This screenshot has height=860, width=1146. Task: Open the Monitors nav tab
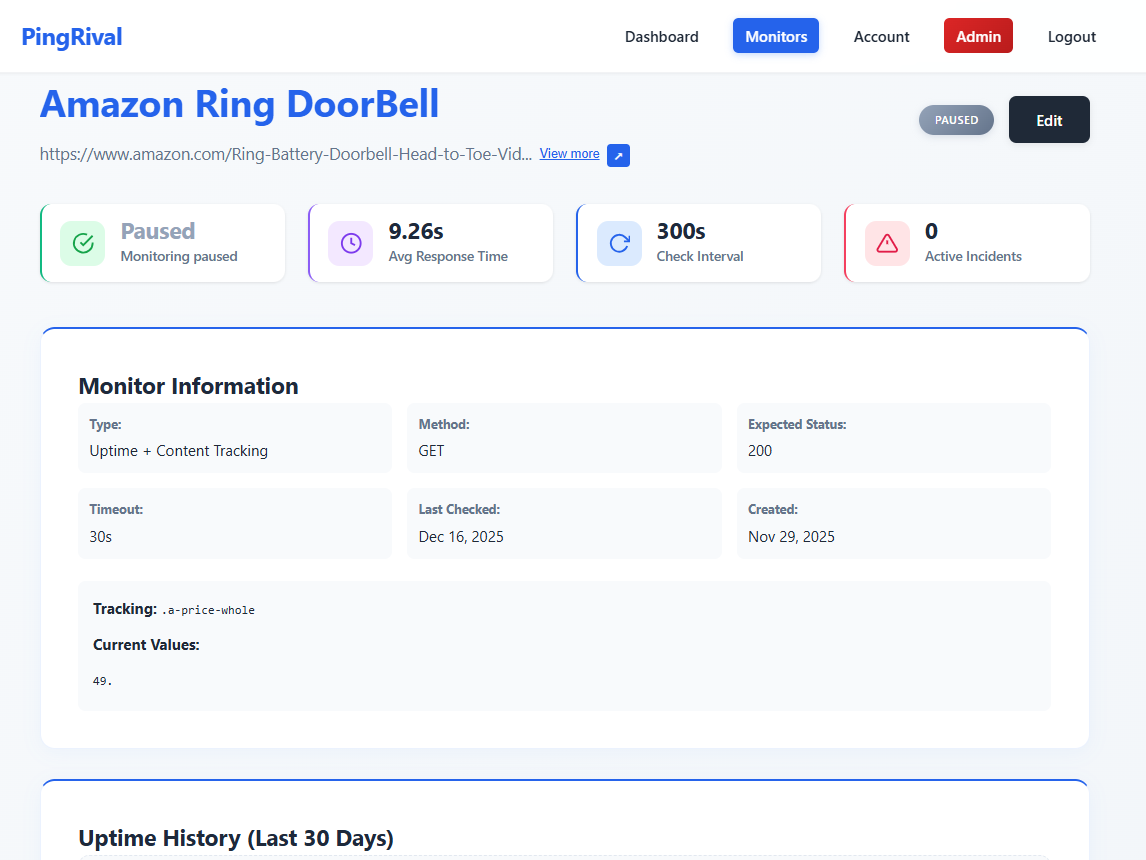776,36
